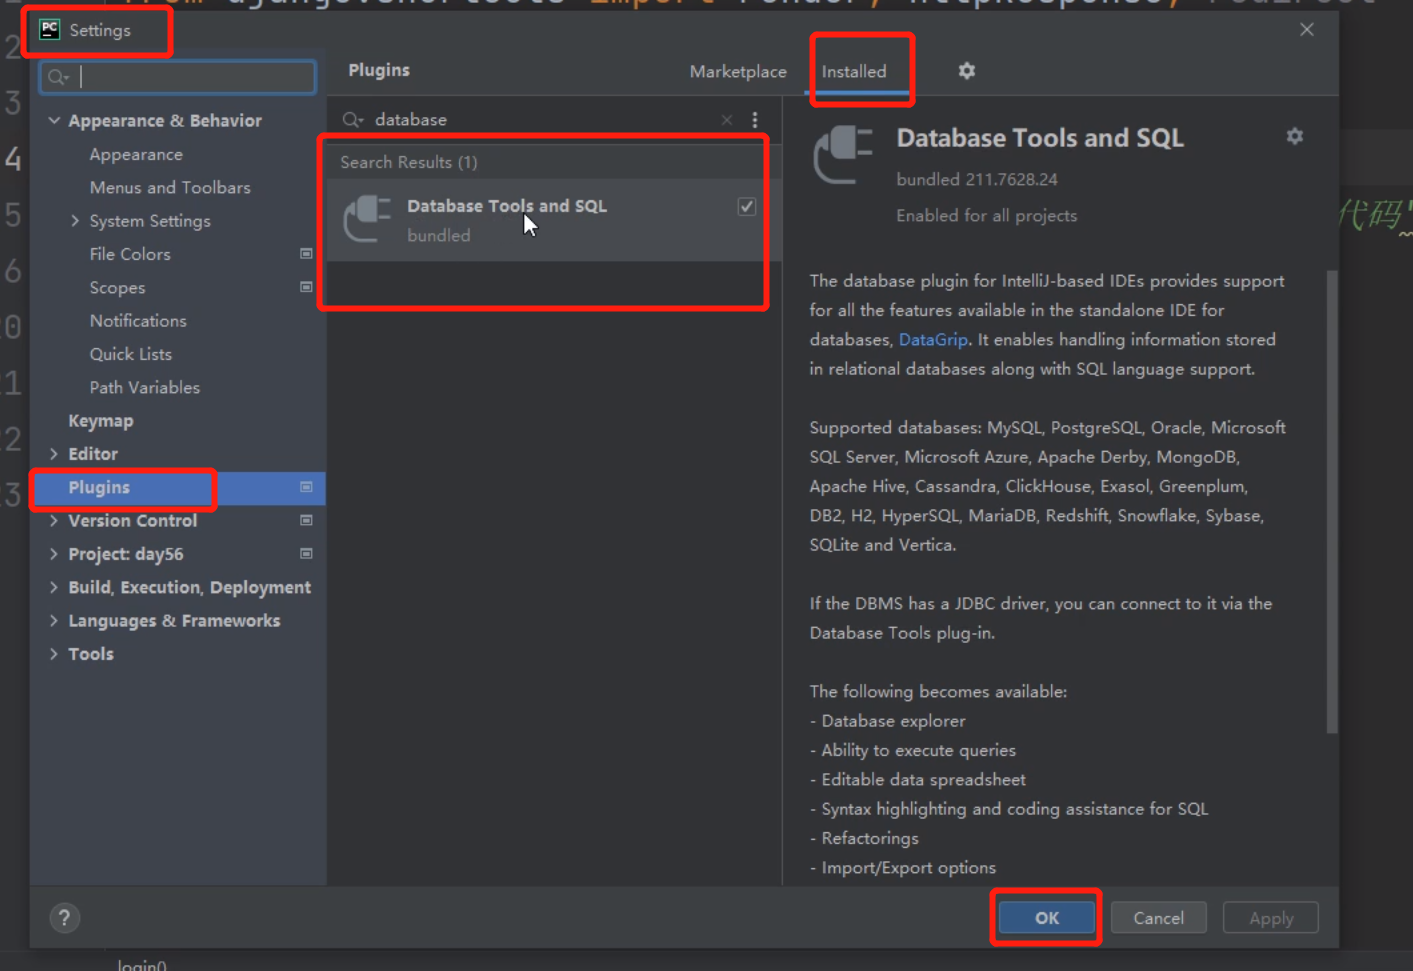Click the 'Plugins' heading above the search
This screenshot has height=971, width=1413.
pos(379,70)
